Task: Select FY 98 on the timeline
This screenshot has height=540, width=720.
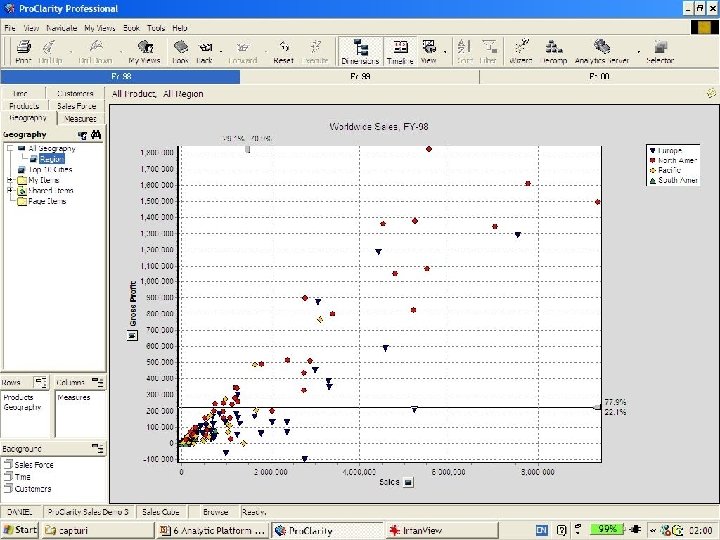Action: pyautogui.click(x=121, y=76)
